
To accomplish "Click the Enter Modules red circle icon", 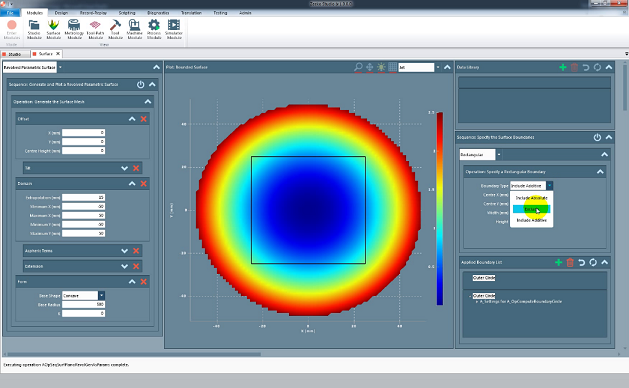I will point(12,25).
